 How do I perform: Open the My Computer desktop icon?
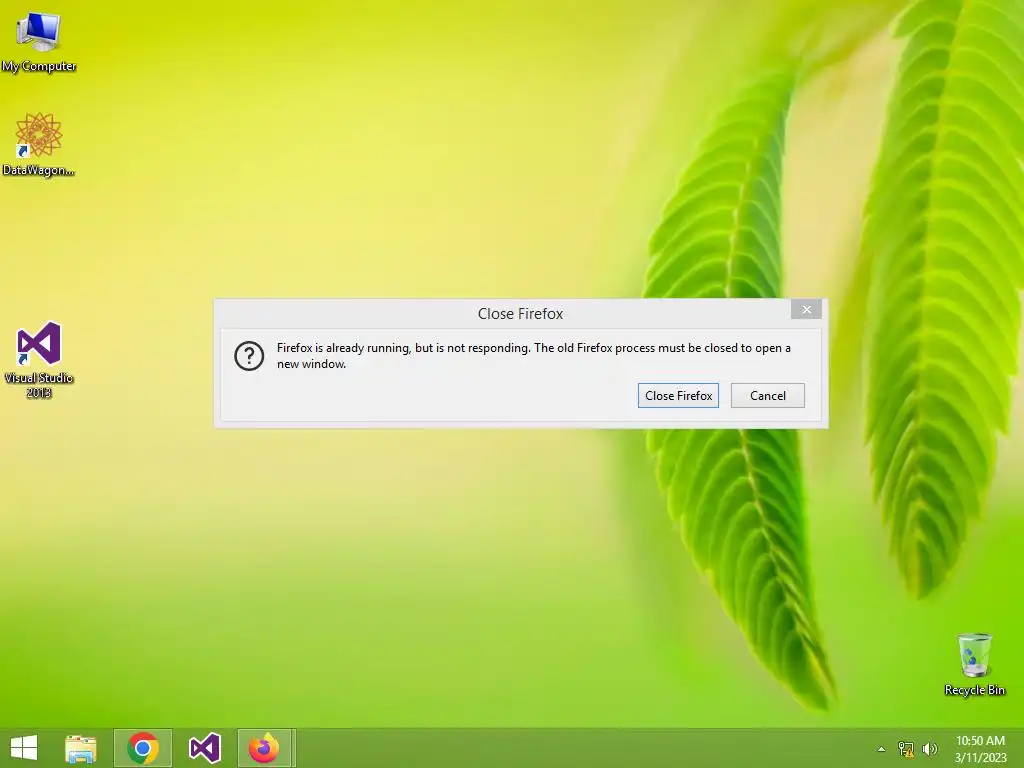point(39,42)
